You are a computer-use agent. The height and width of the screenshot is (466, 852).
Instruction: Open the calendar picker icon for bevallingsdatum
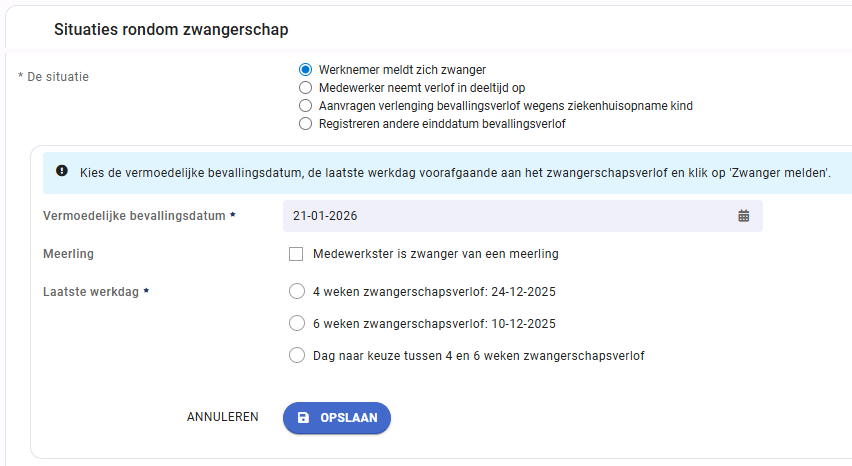[743, 216]
